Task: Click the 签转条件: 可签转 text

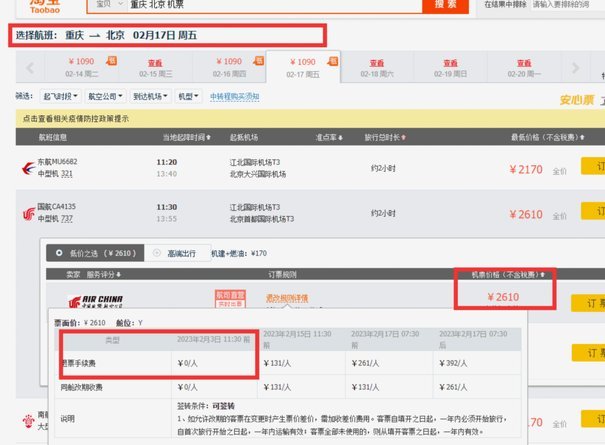Action: 206,406
